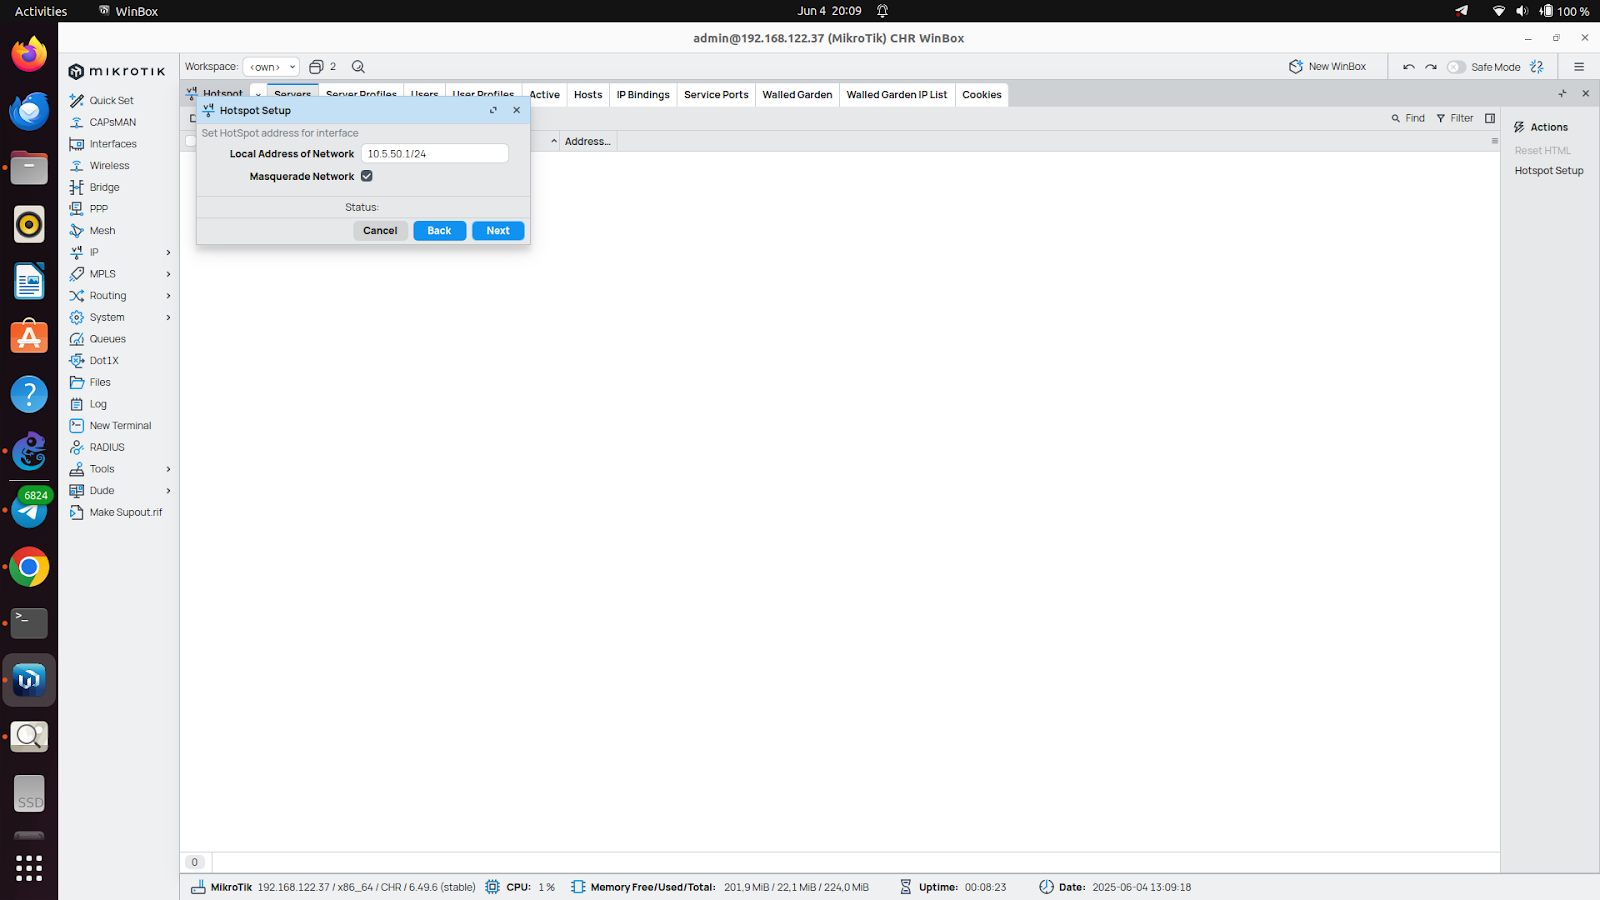The width and height of the screenshot is (1600, 900).
Task: Click the Find button
Action: click(1408, 118)
